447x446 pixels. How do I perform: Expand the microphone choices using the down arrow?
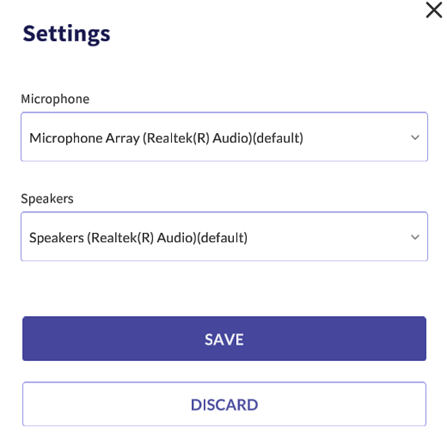415,137
